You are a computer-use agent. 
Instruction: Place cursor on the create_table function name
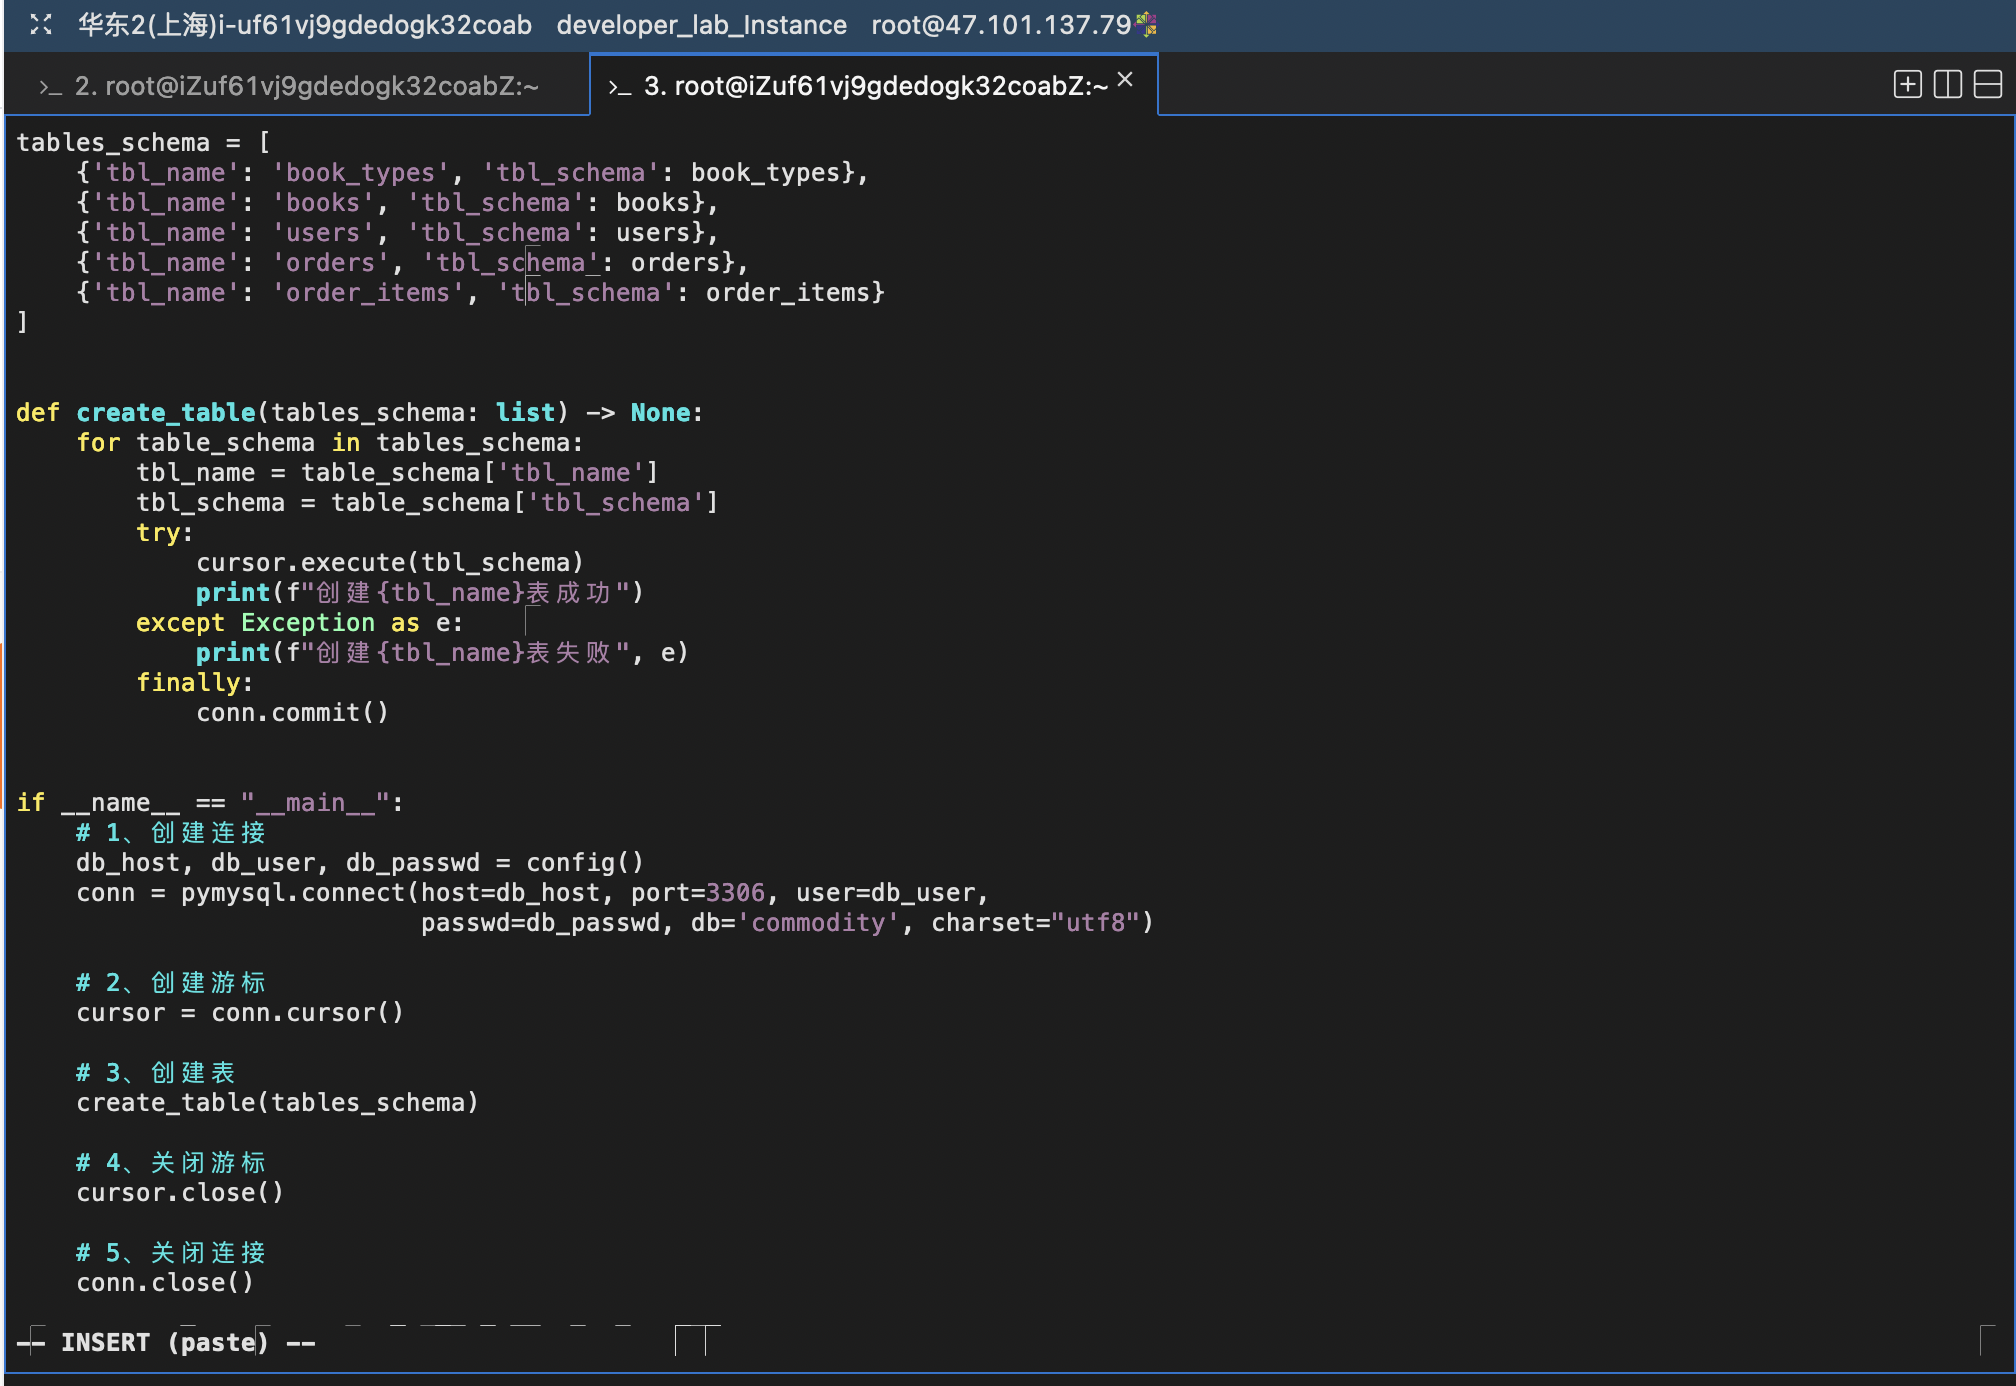click(x=166, y=413)
